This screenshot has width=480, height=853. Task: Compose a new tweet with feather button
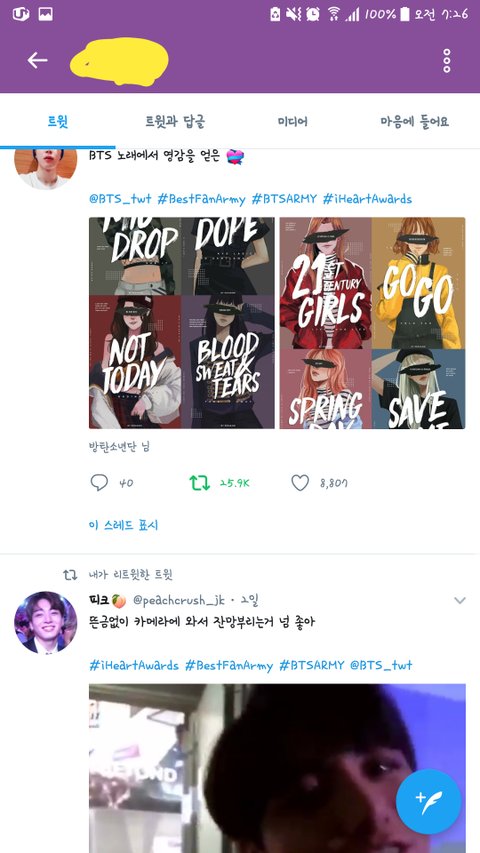tap(428, 801)
